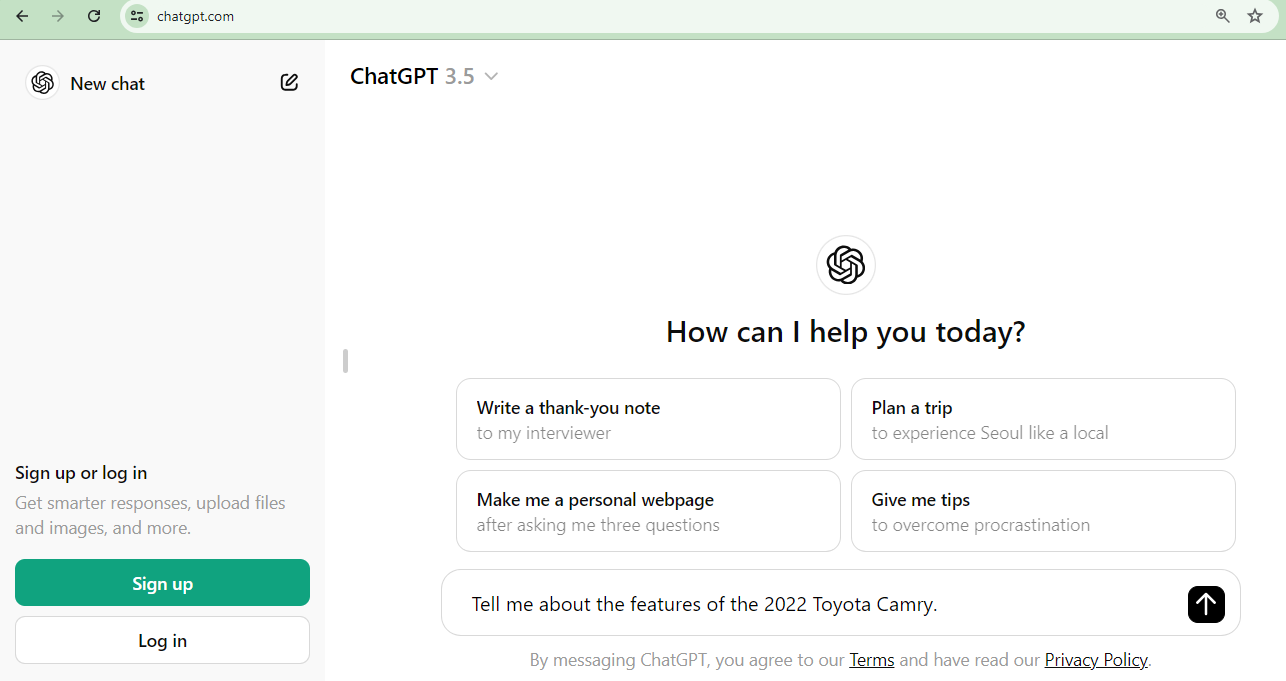This screenshot has width=1286, height=681.
Task: Open the site information icon in address bar
Action: (x=136, y=16)
